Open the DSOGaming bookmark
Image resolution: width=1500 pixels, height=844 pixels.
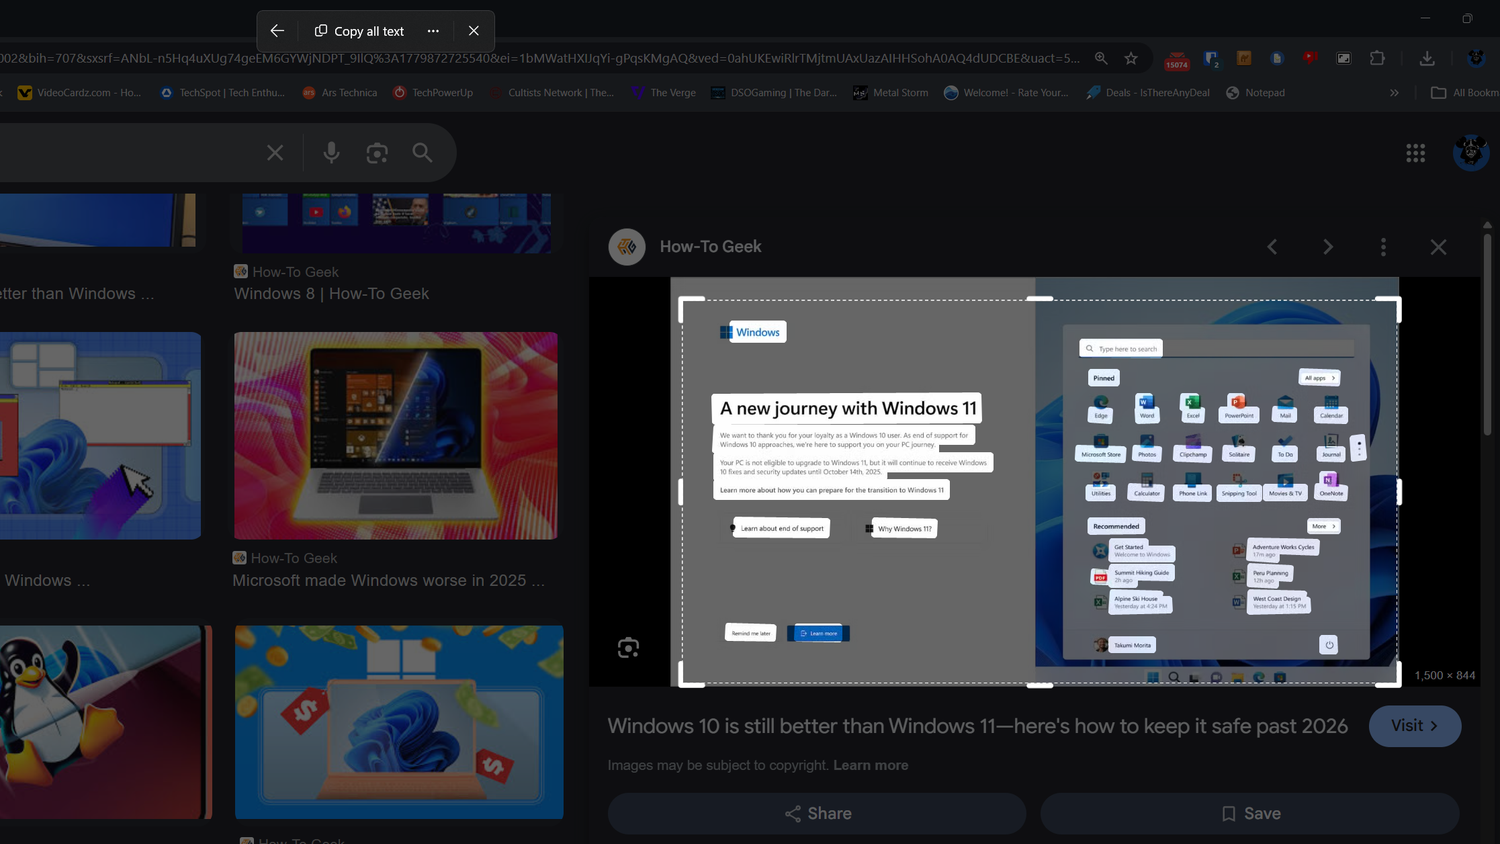pos(773,92)
